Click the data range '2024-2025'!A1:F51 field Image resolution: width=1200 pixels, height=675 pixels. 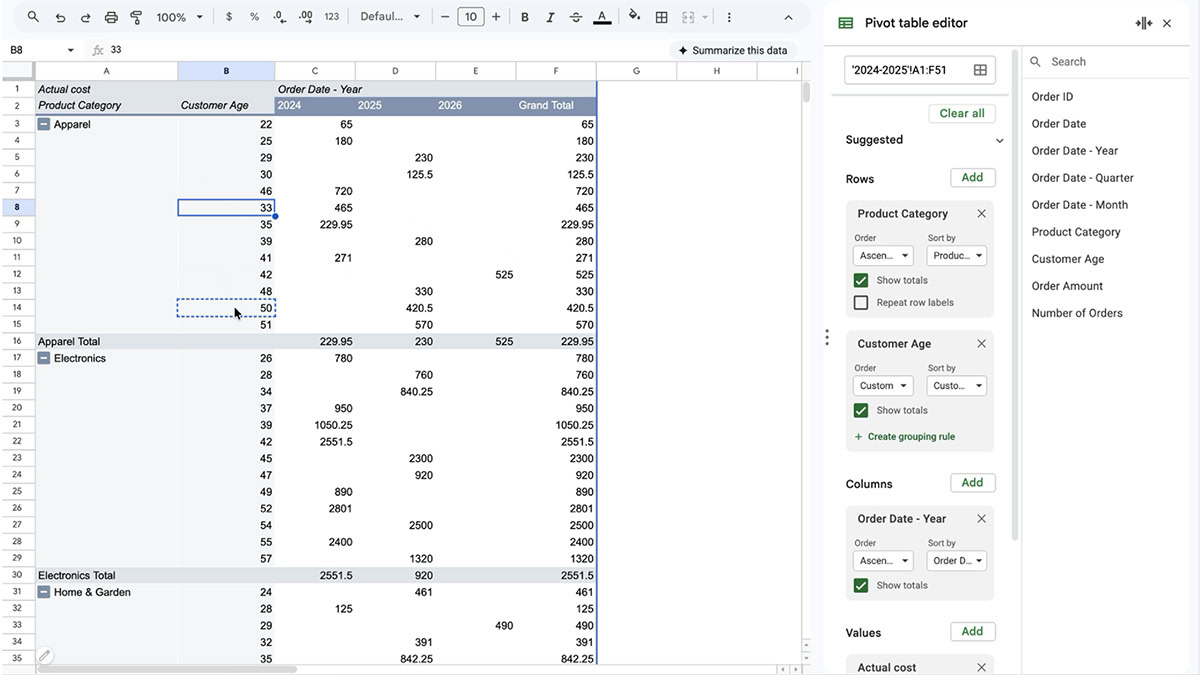920,70
